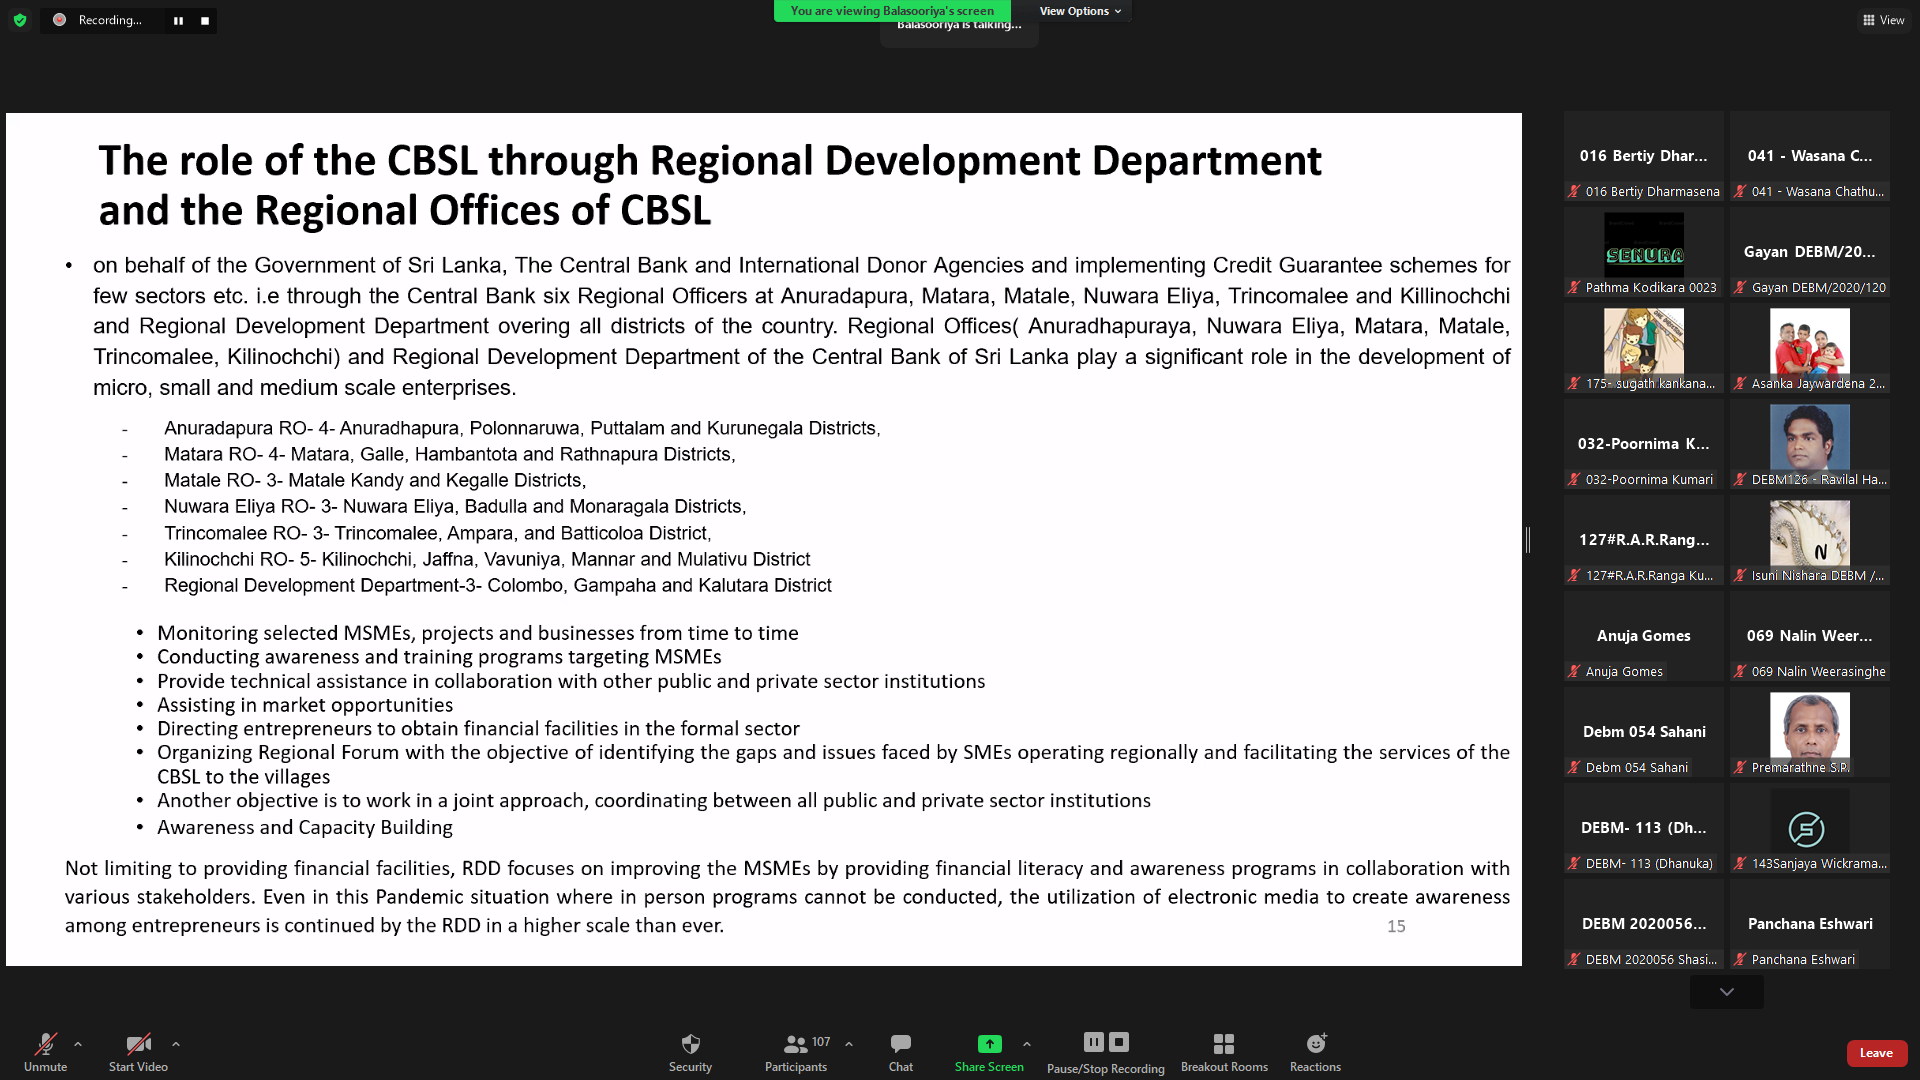
Task: Select the DEBM126 - Ravilal tile
Action: pyautogui.click(x=1810, y=444)
